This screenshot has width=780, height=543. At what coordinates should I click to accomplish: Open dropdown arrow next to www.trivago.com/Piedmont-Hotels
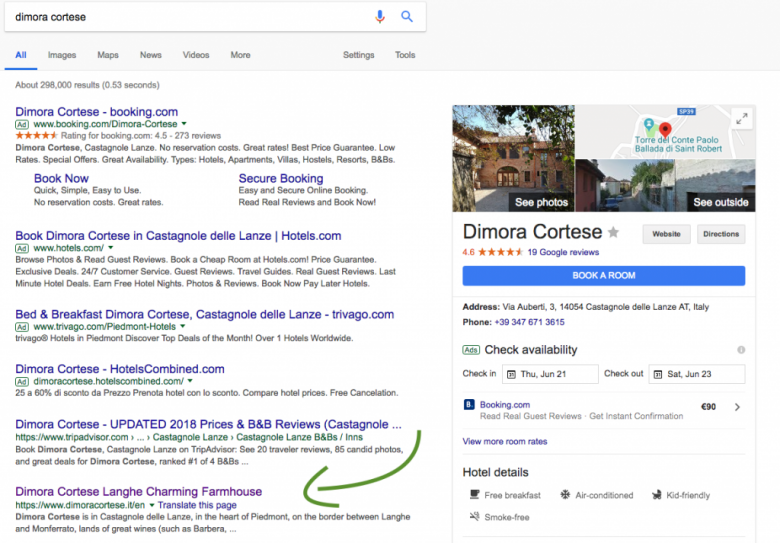coord(183,326)
